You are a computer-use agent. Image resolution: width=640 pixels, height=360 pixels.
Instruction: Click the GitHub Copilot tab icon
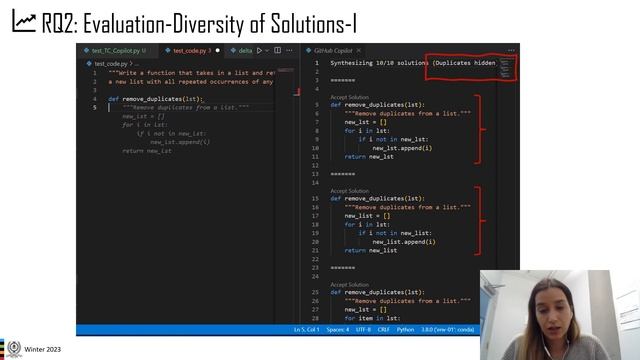(309, 51)
